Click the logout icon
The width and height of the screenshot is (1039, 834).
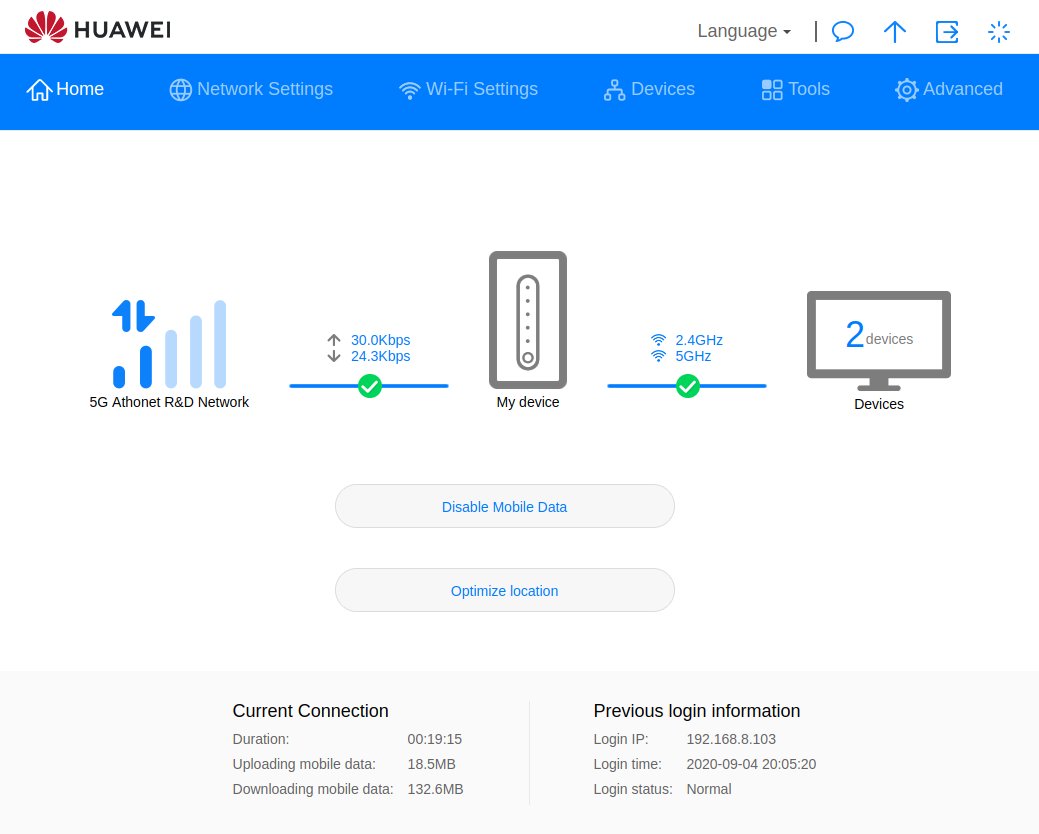coord(947,31)
